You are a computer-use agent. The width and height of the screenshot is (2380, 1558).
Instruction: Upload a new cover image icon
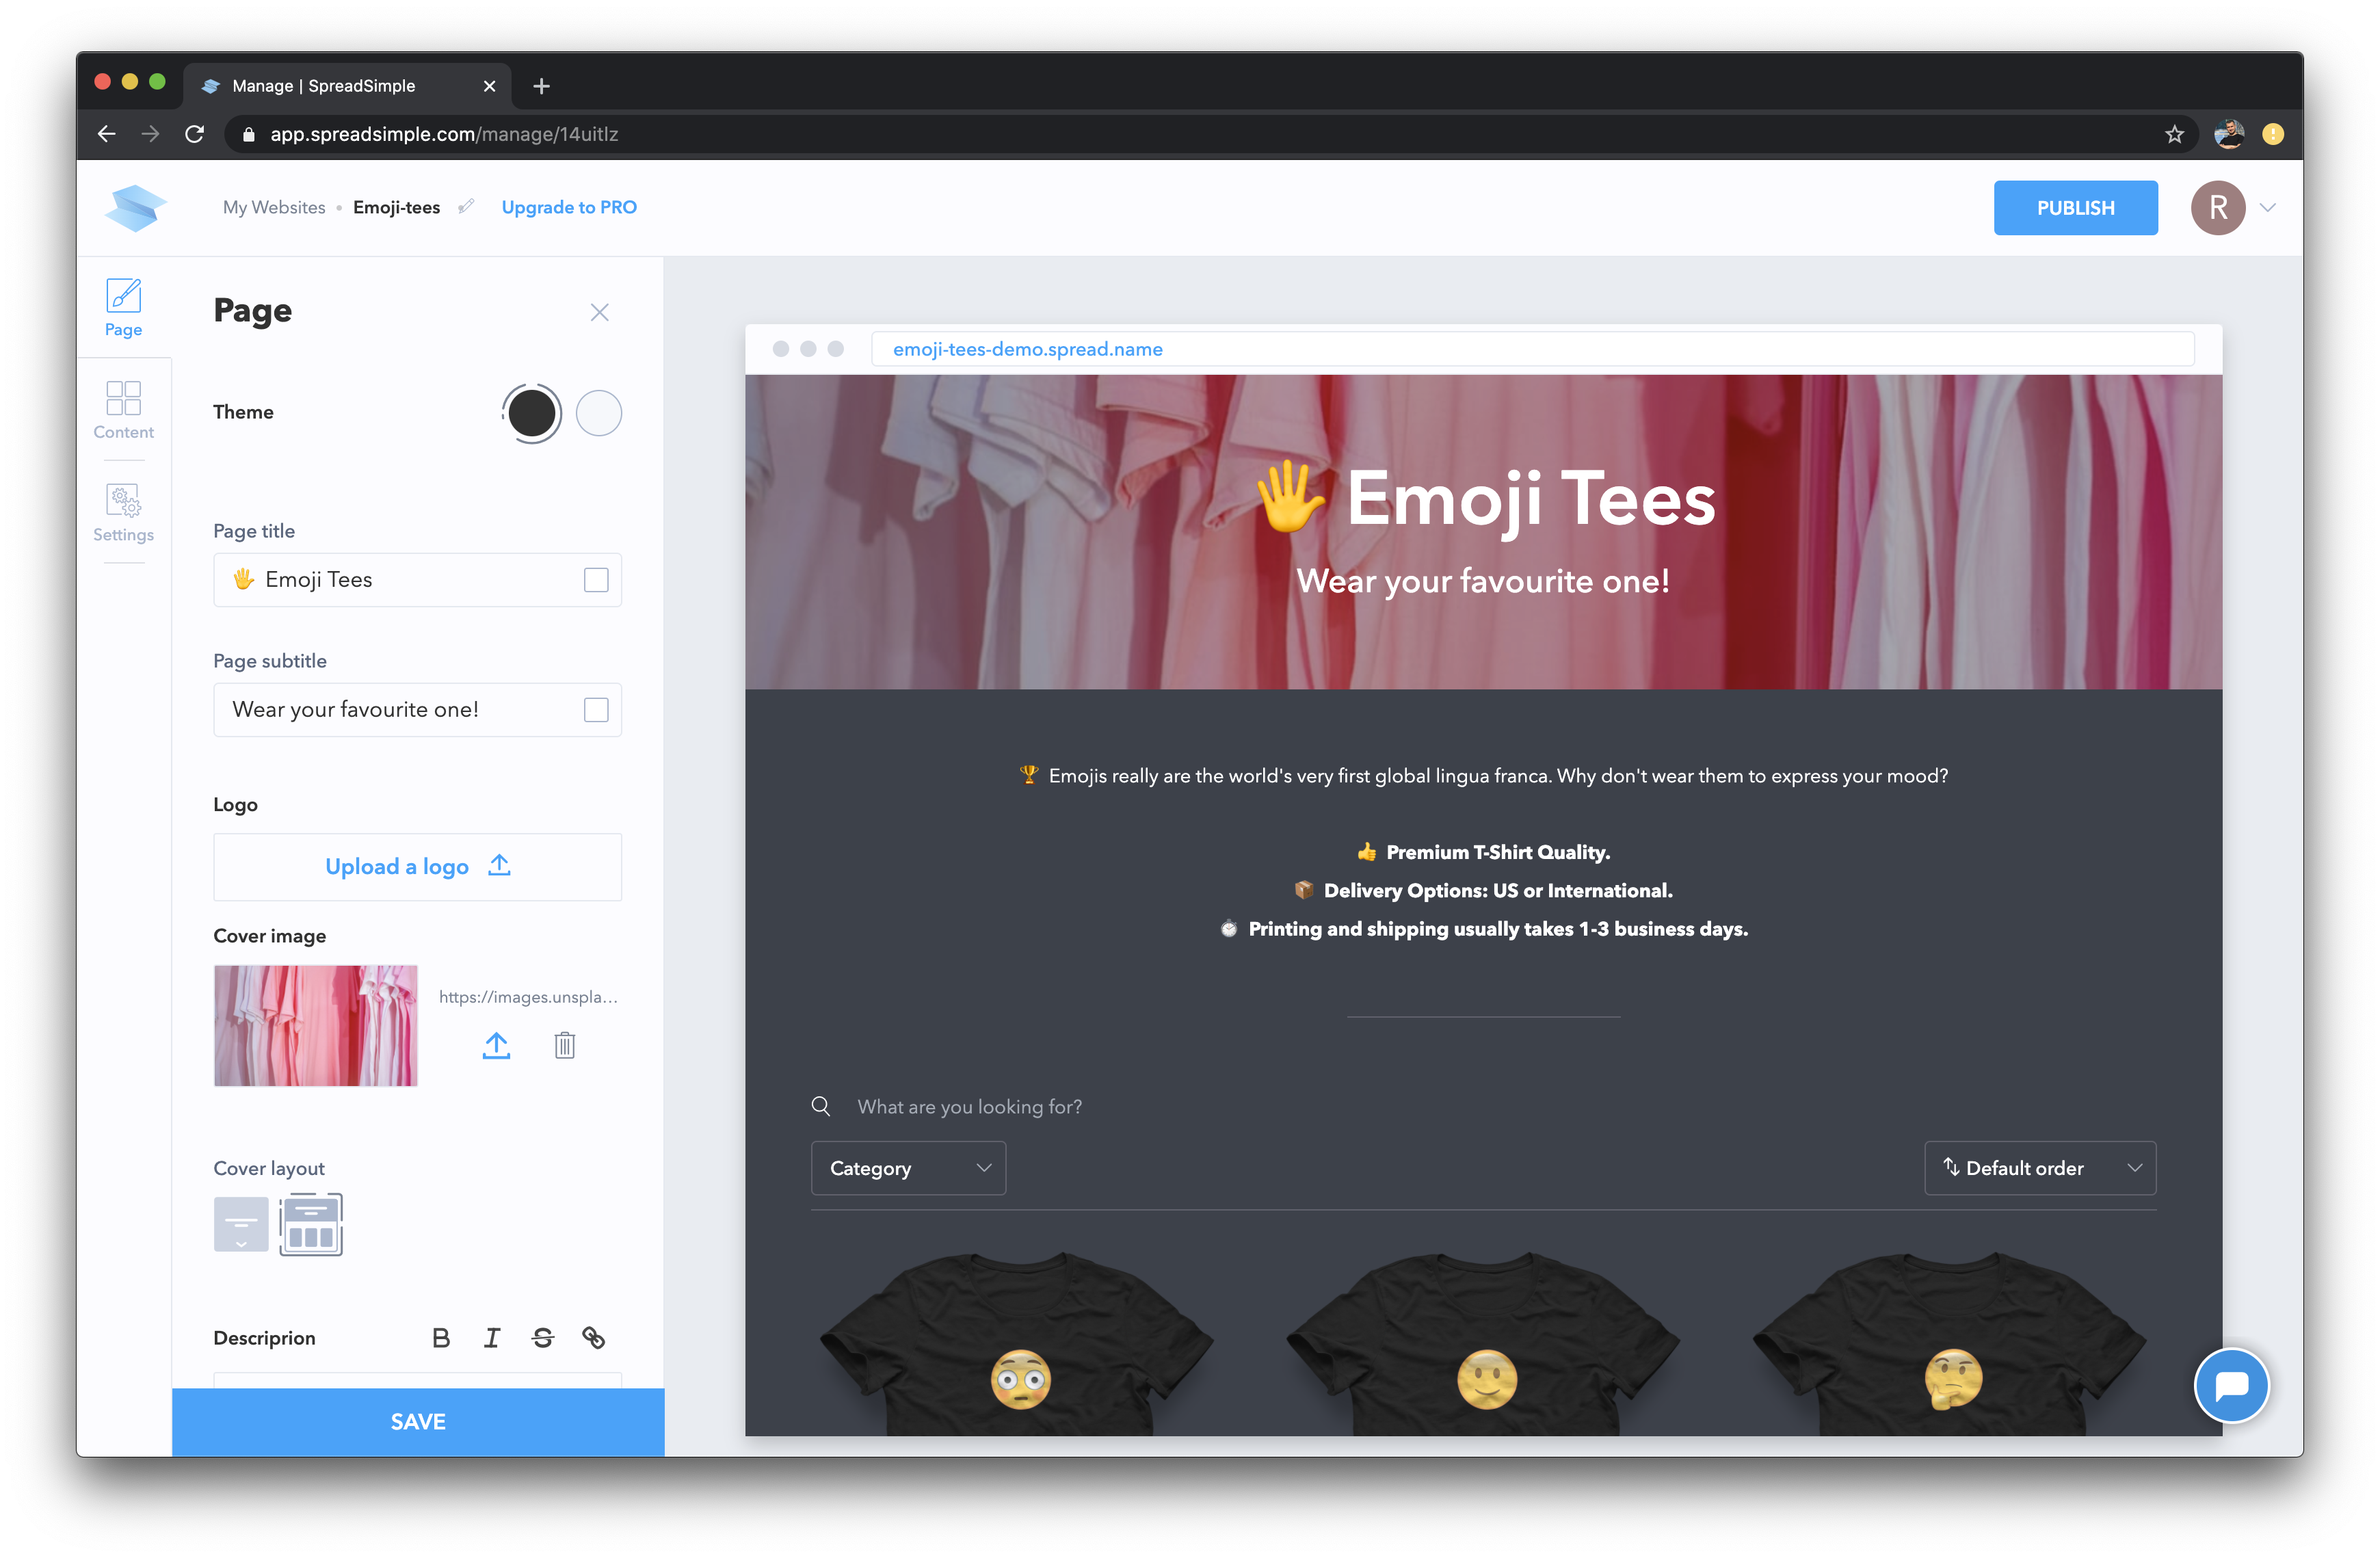point(496,1045)
